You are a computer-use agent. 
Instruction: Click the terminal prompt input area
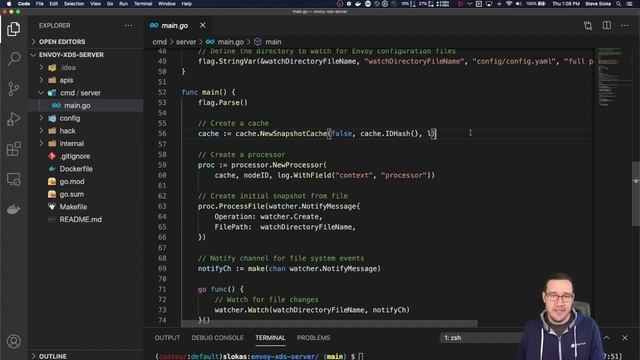[361, 356]
